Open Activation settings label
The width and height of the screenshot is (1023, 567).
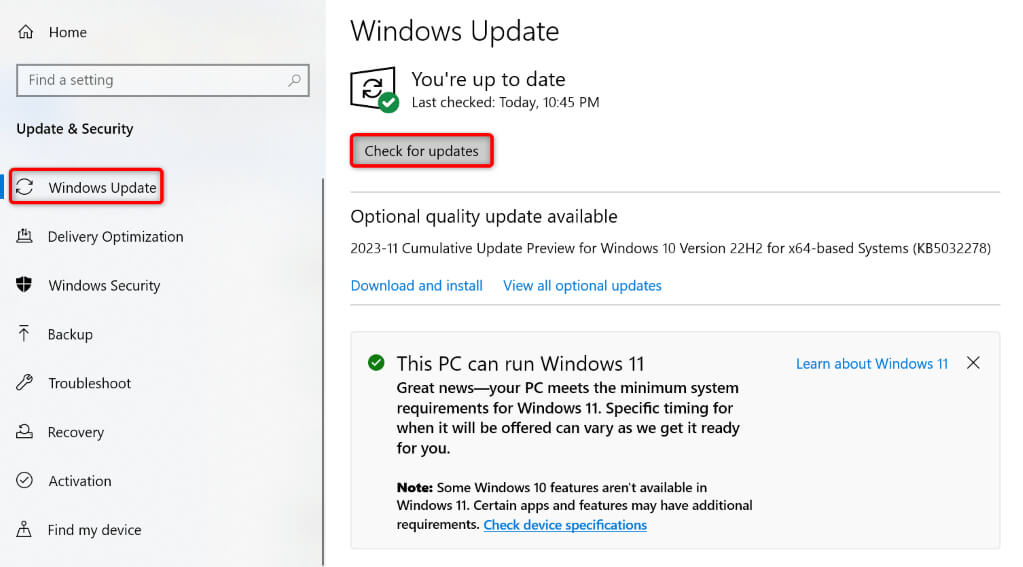coord(80,481)
